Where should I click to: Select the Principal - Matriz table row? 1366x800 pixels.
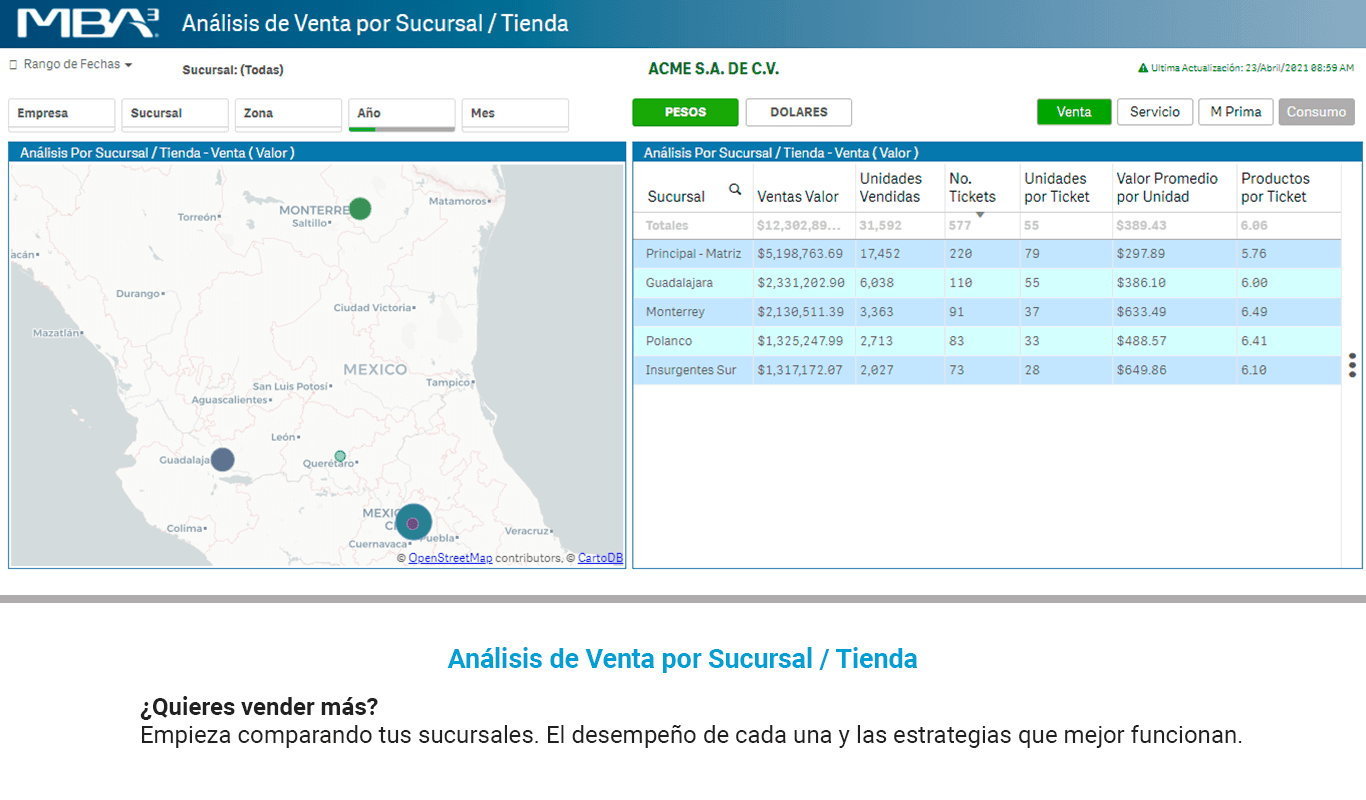point(987,254)
